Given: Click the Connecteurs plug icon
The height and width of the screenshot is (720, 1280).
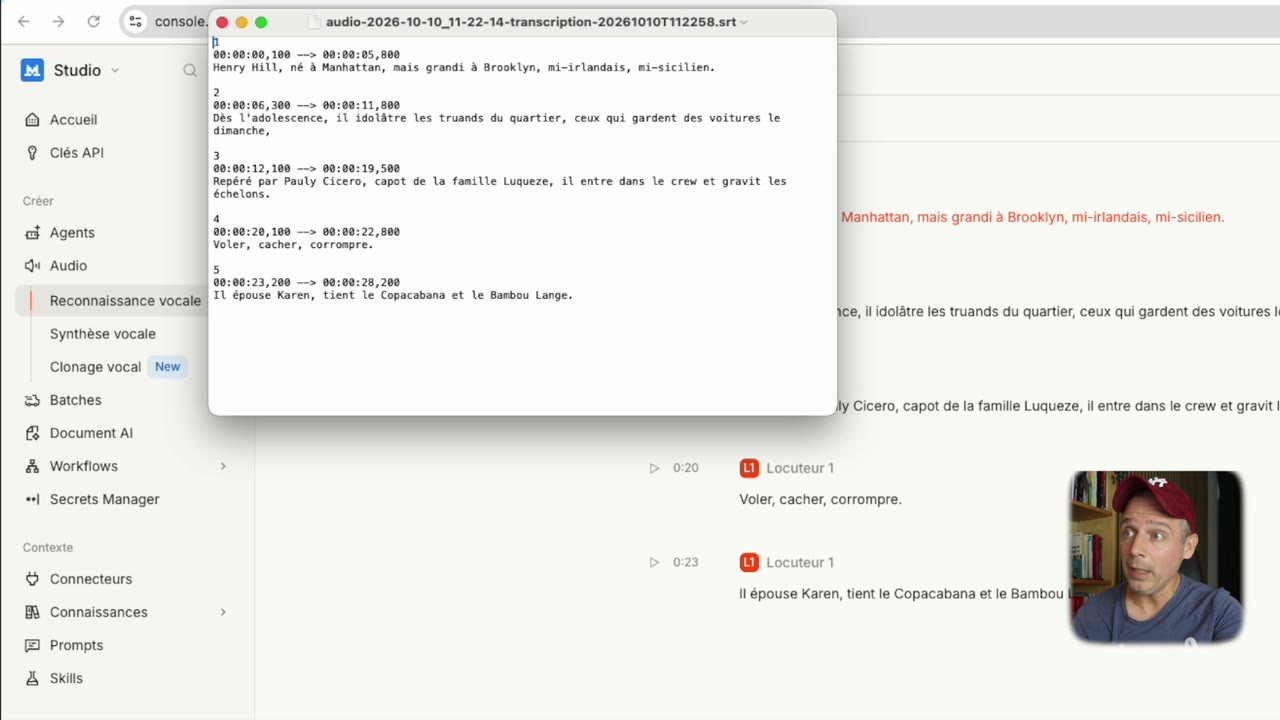Looking at the screenshot, I should (x=32, y=579).
